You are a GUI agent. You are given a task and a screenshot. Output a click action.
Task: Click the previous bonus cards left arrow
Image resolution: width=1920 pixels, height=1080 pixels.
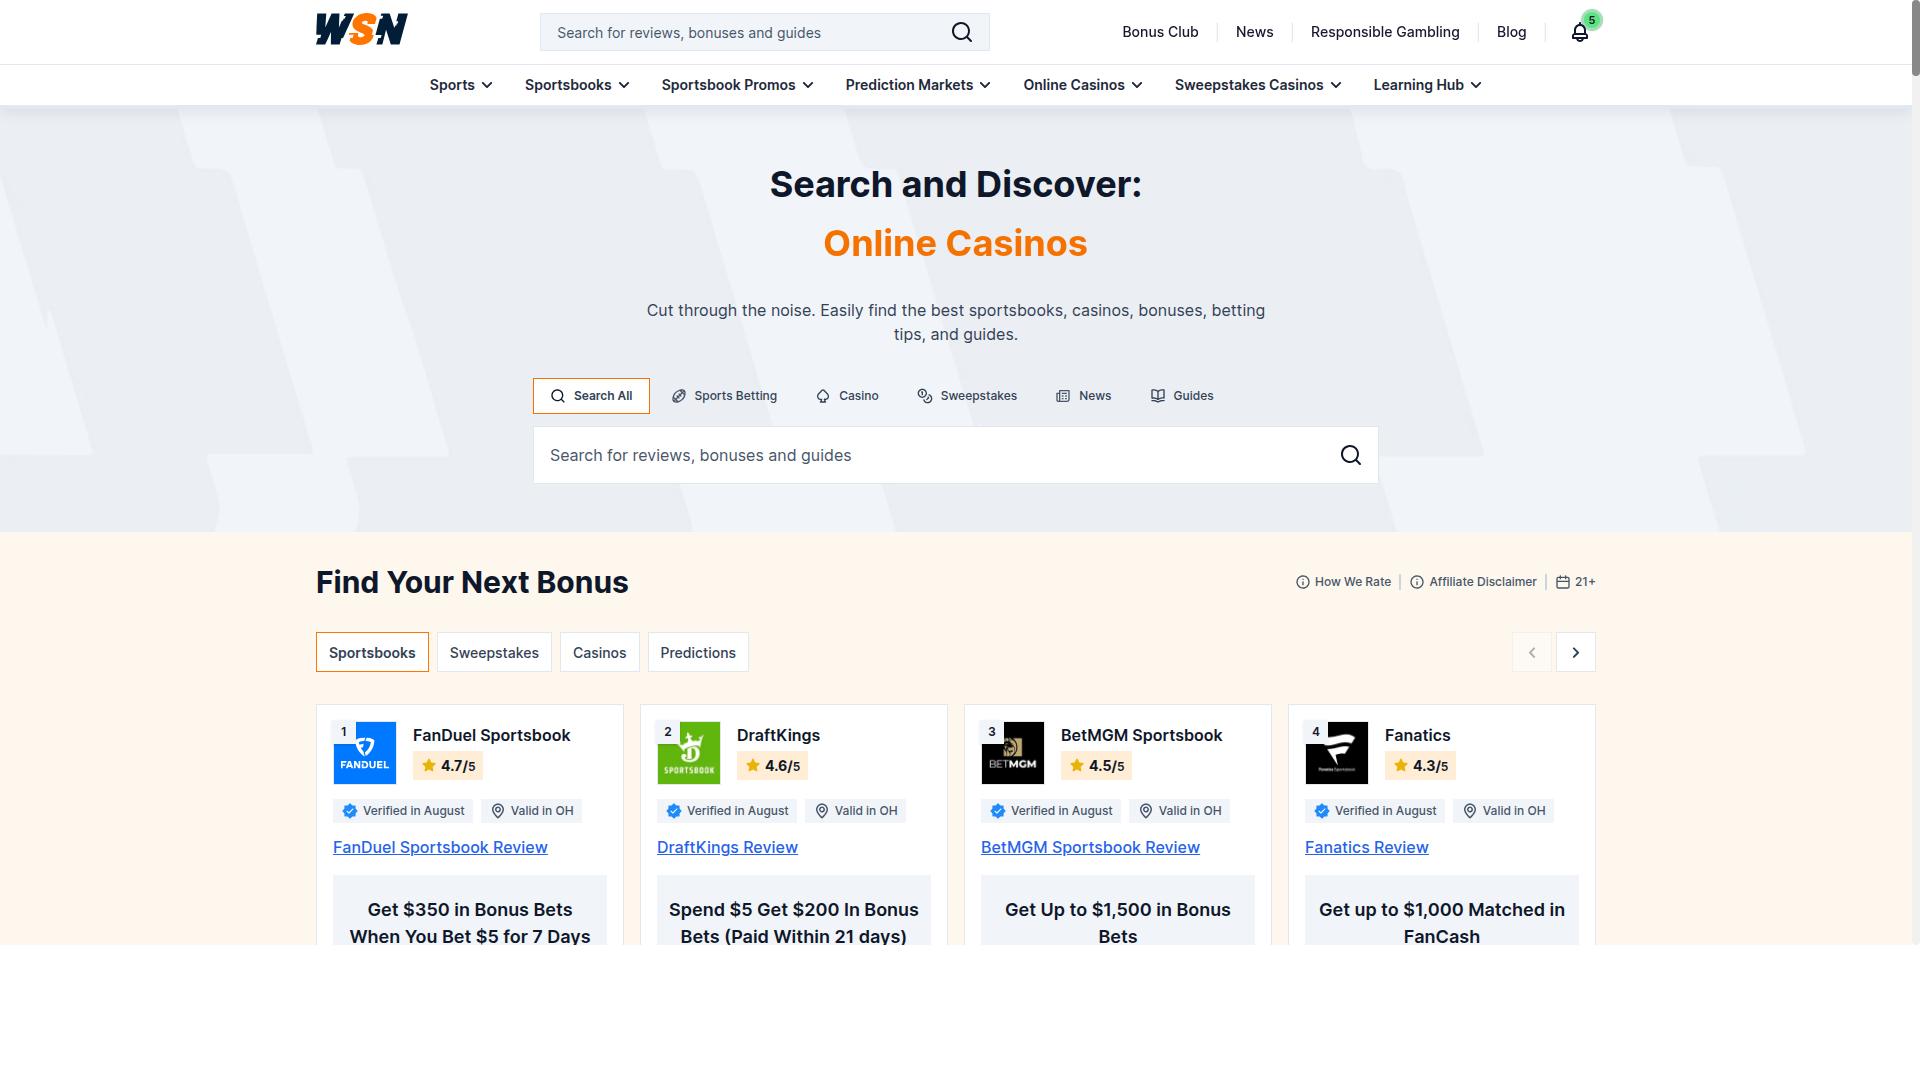click(1532, 652)
